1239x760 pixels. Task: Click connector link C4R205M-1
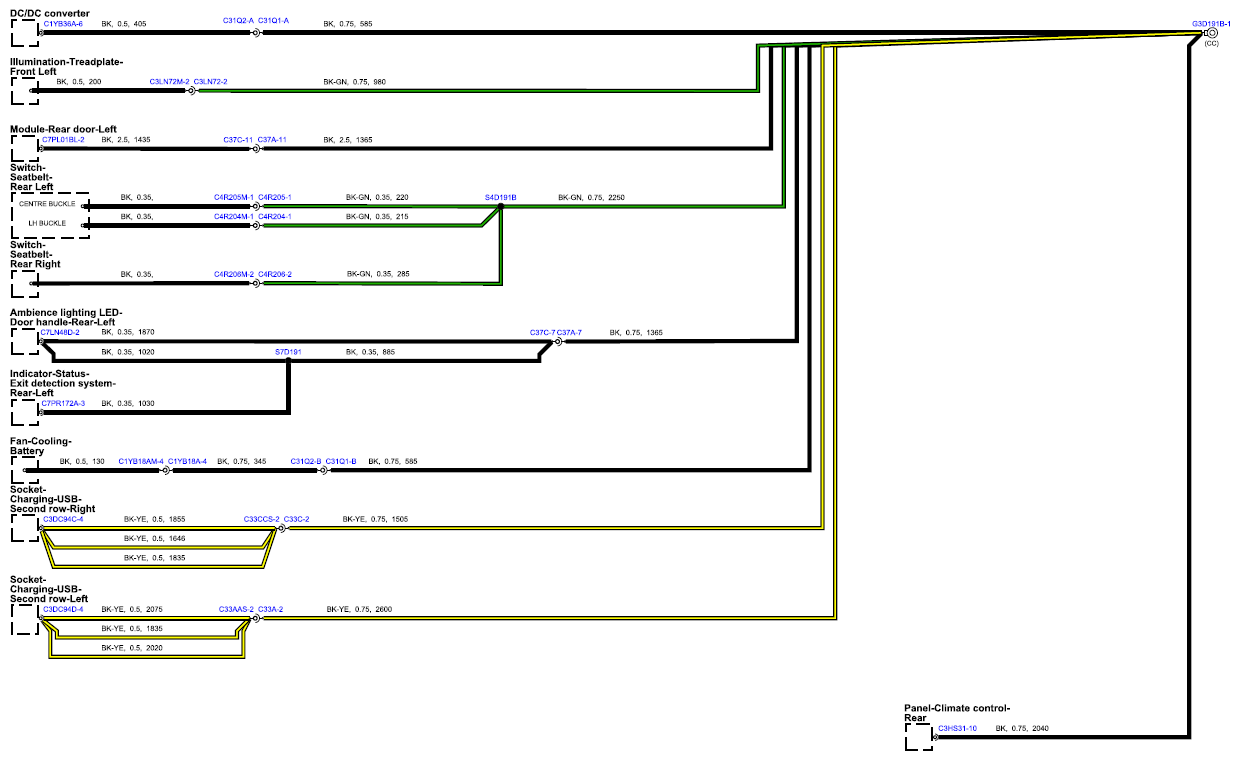click(234, 197)
